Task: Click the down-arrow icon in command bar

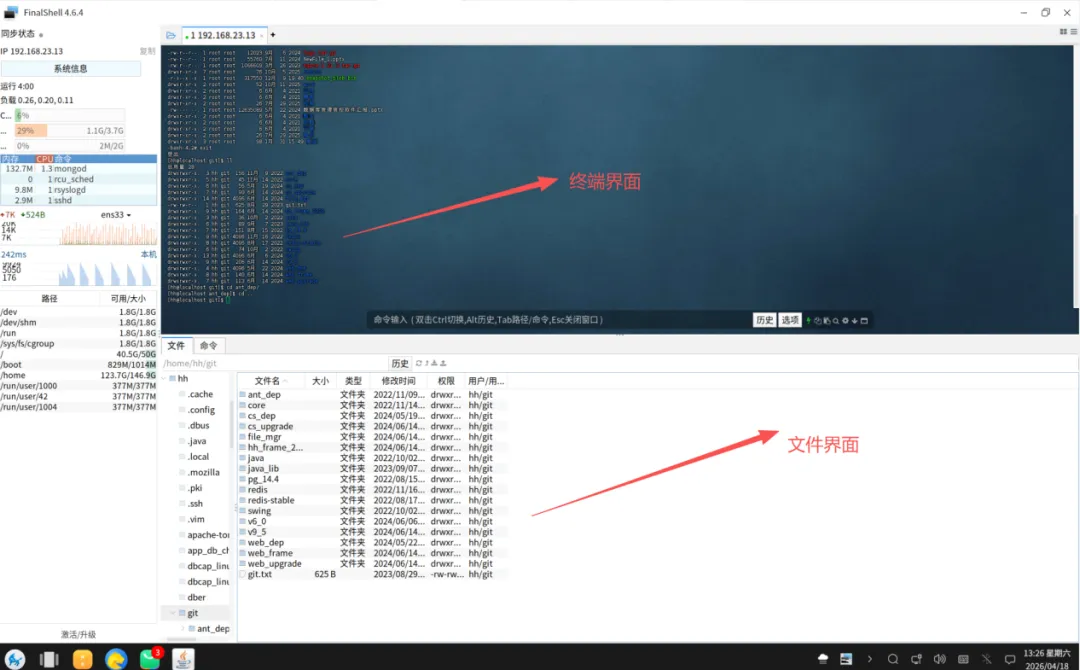Action: click(855, 320)
